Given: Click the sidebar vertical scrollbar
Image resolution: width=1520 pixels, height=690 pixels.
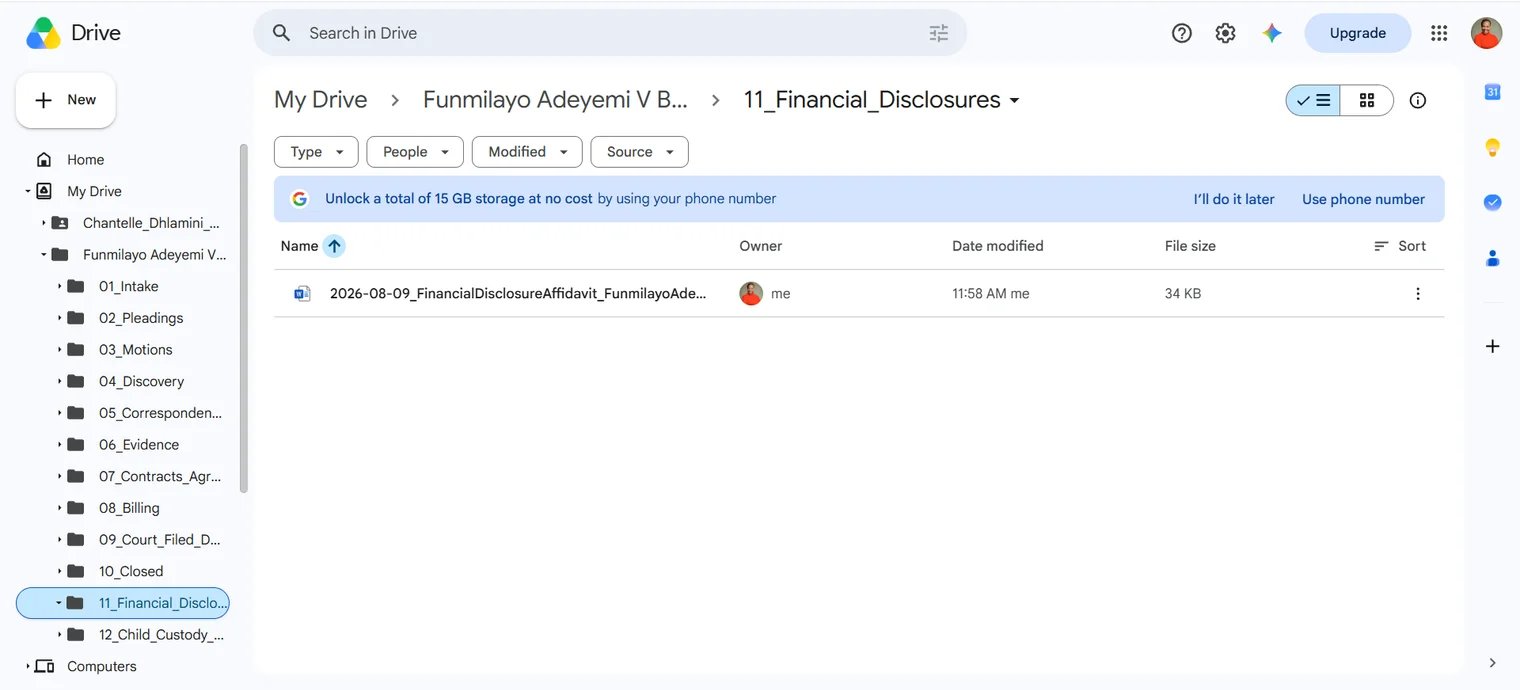Looking at the screenshot, I should click(243, 318).
